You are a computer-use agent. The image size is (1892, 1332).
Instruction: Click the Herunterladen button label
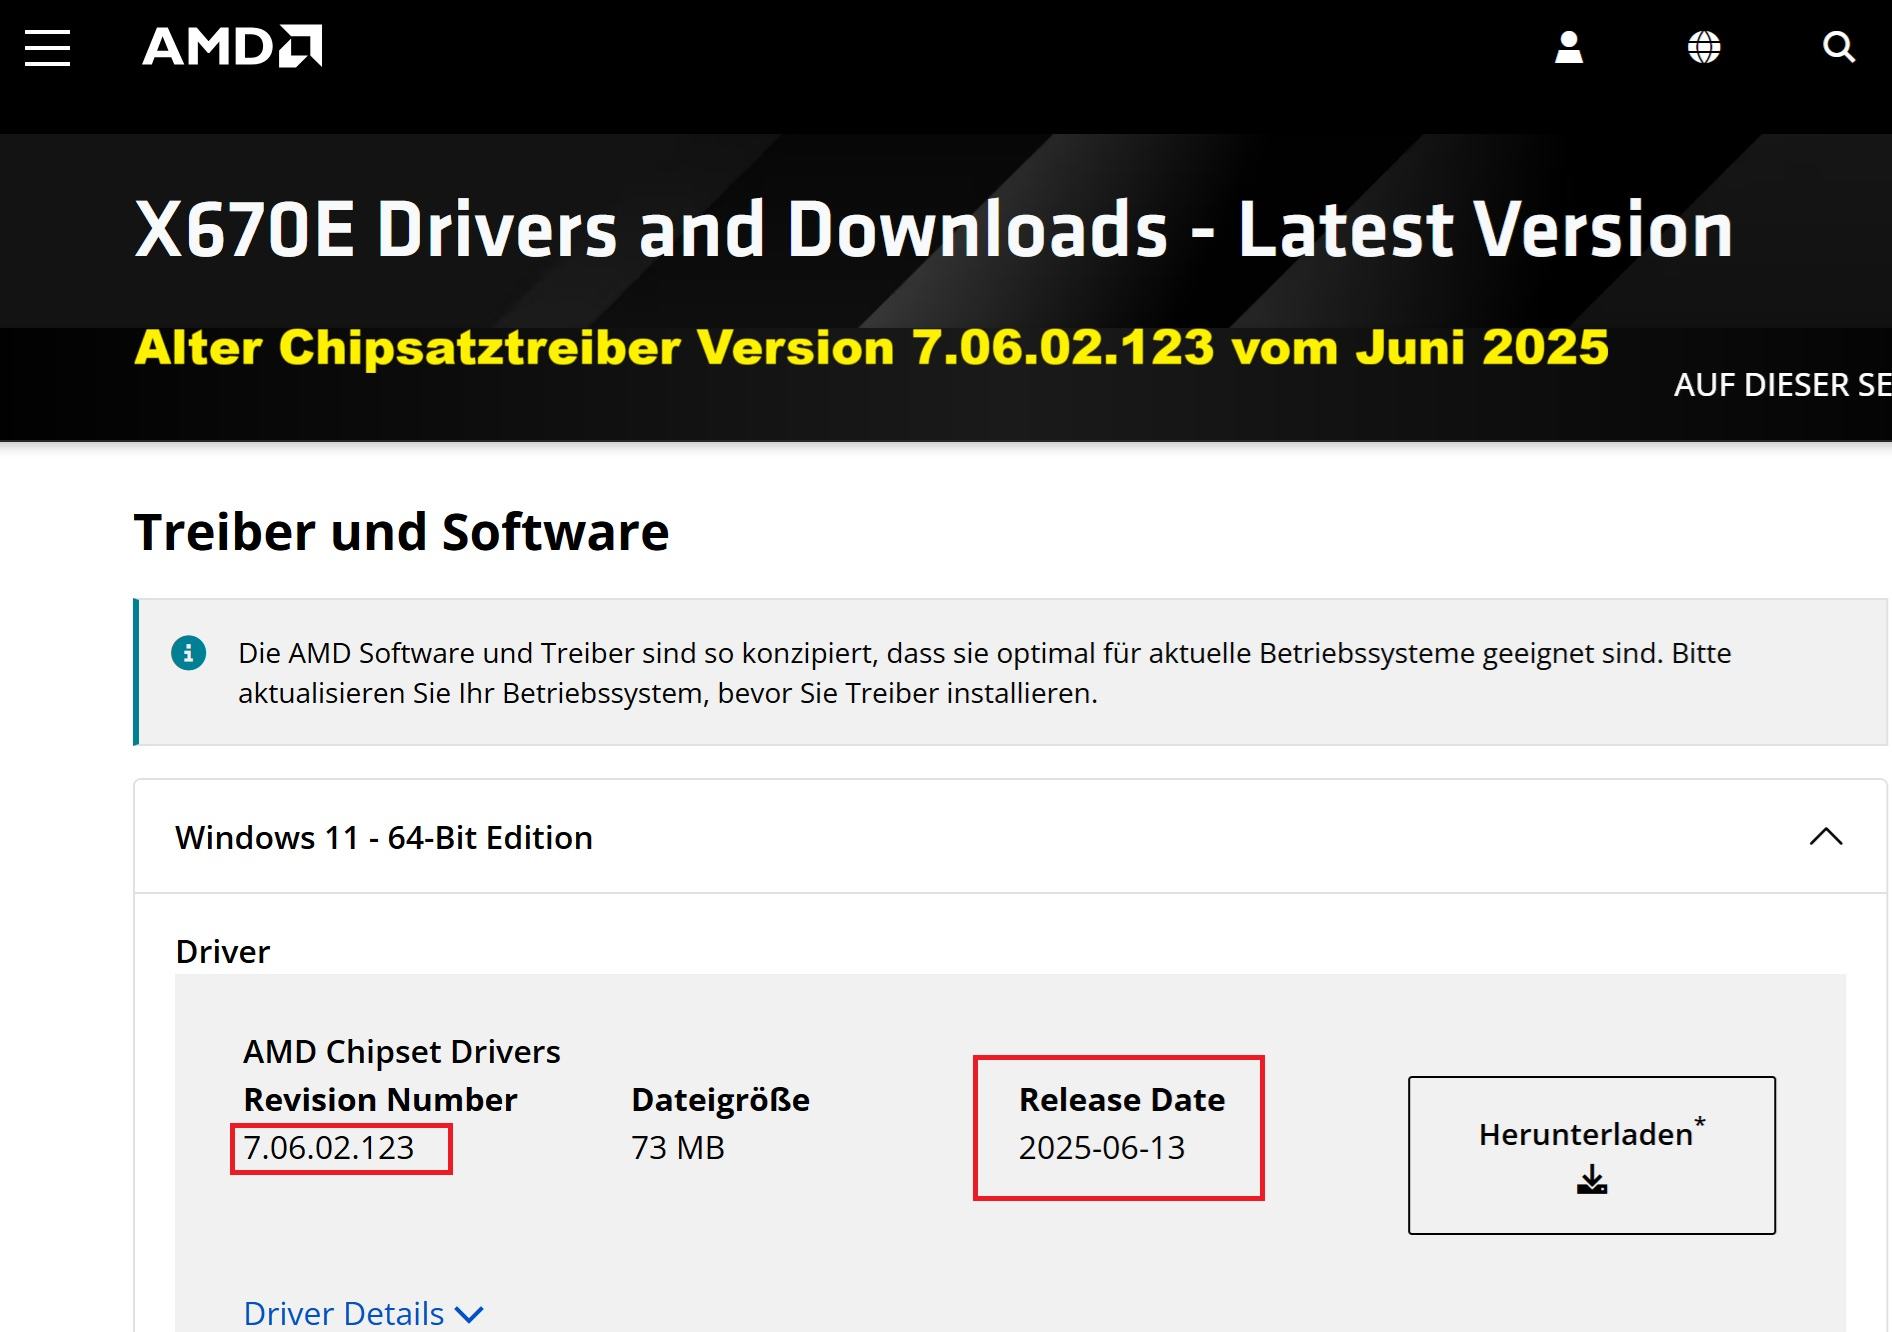pos(1585,1135)
